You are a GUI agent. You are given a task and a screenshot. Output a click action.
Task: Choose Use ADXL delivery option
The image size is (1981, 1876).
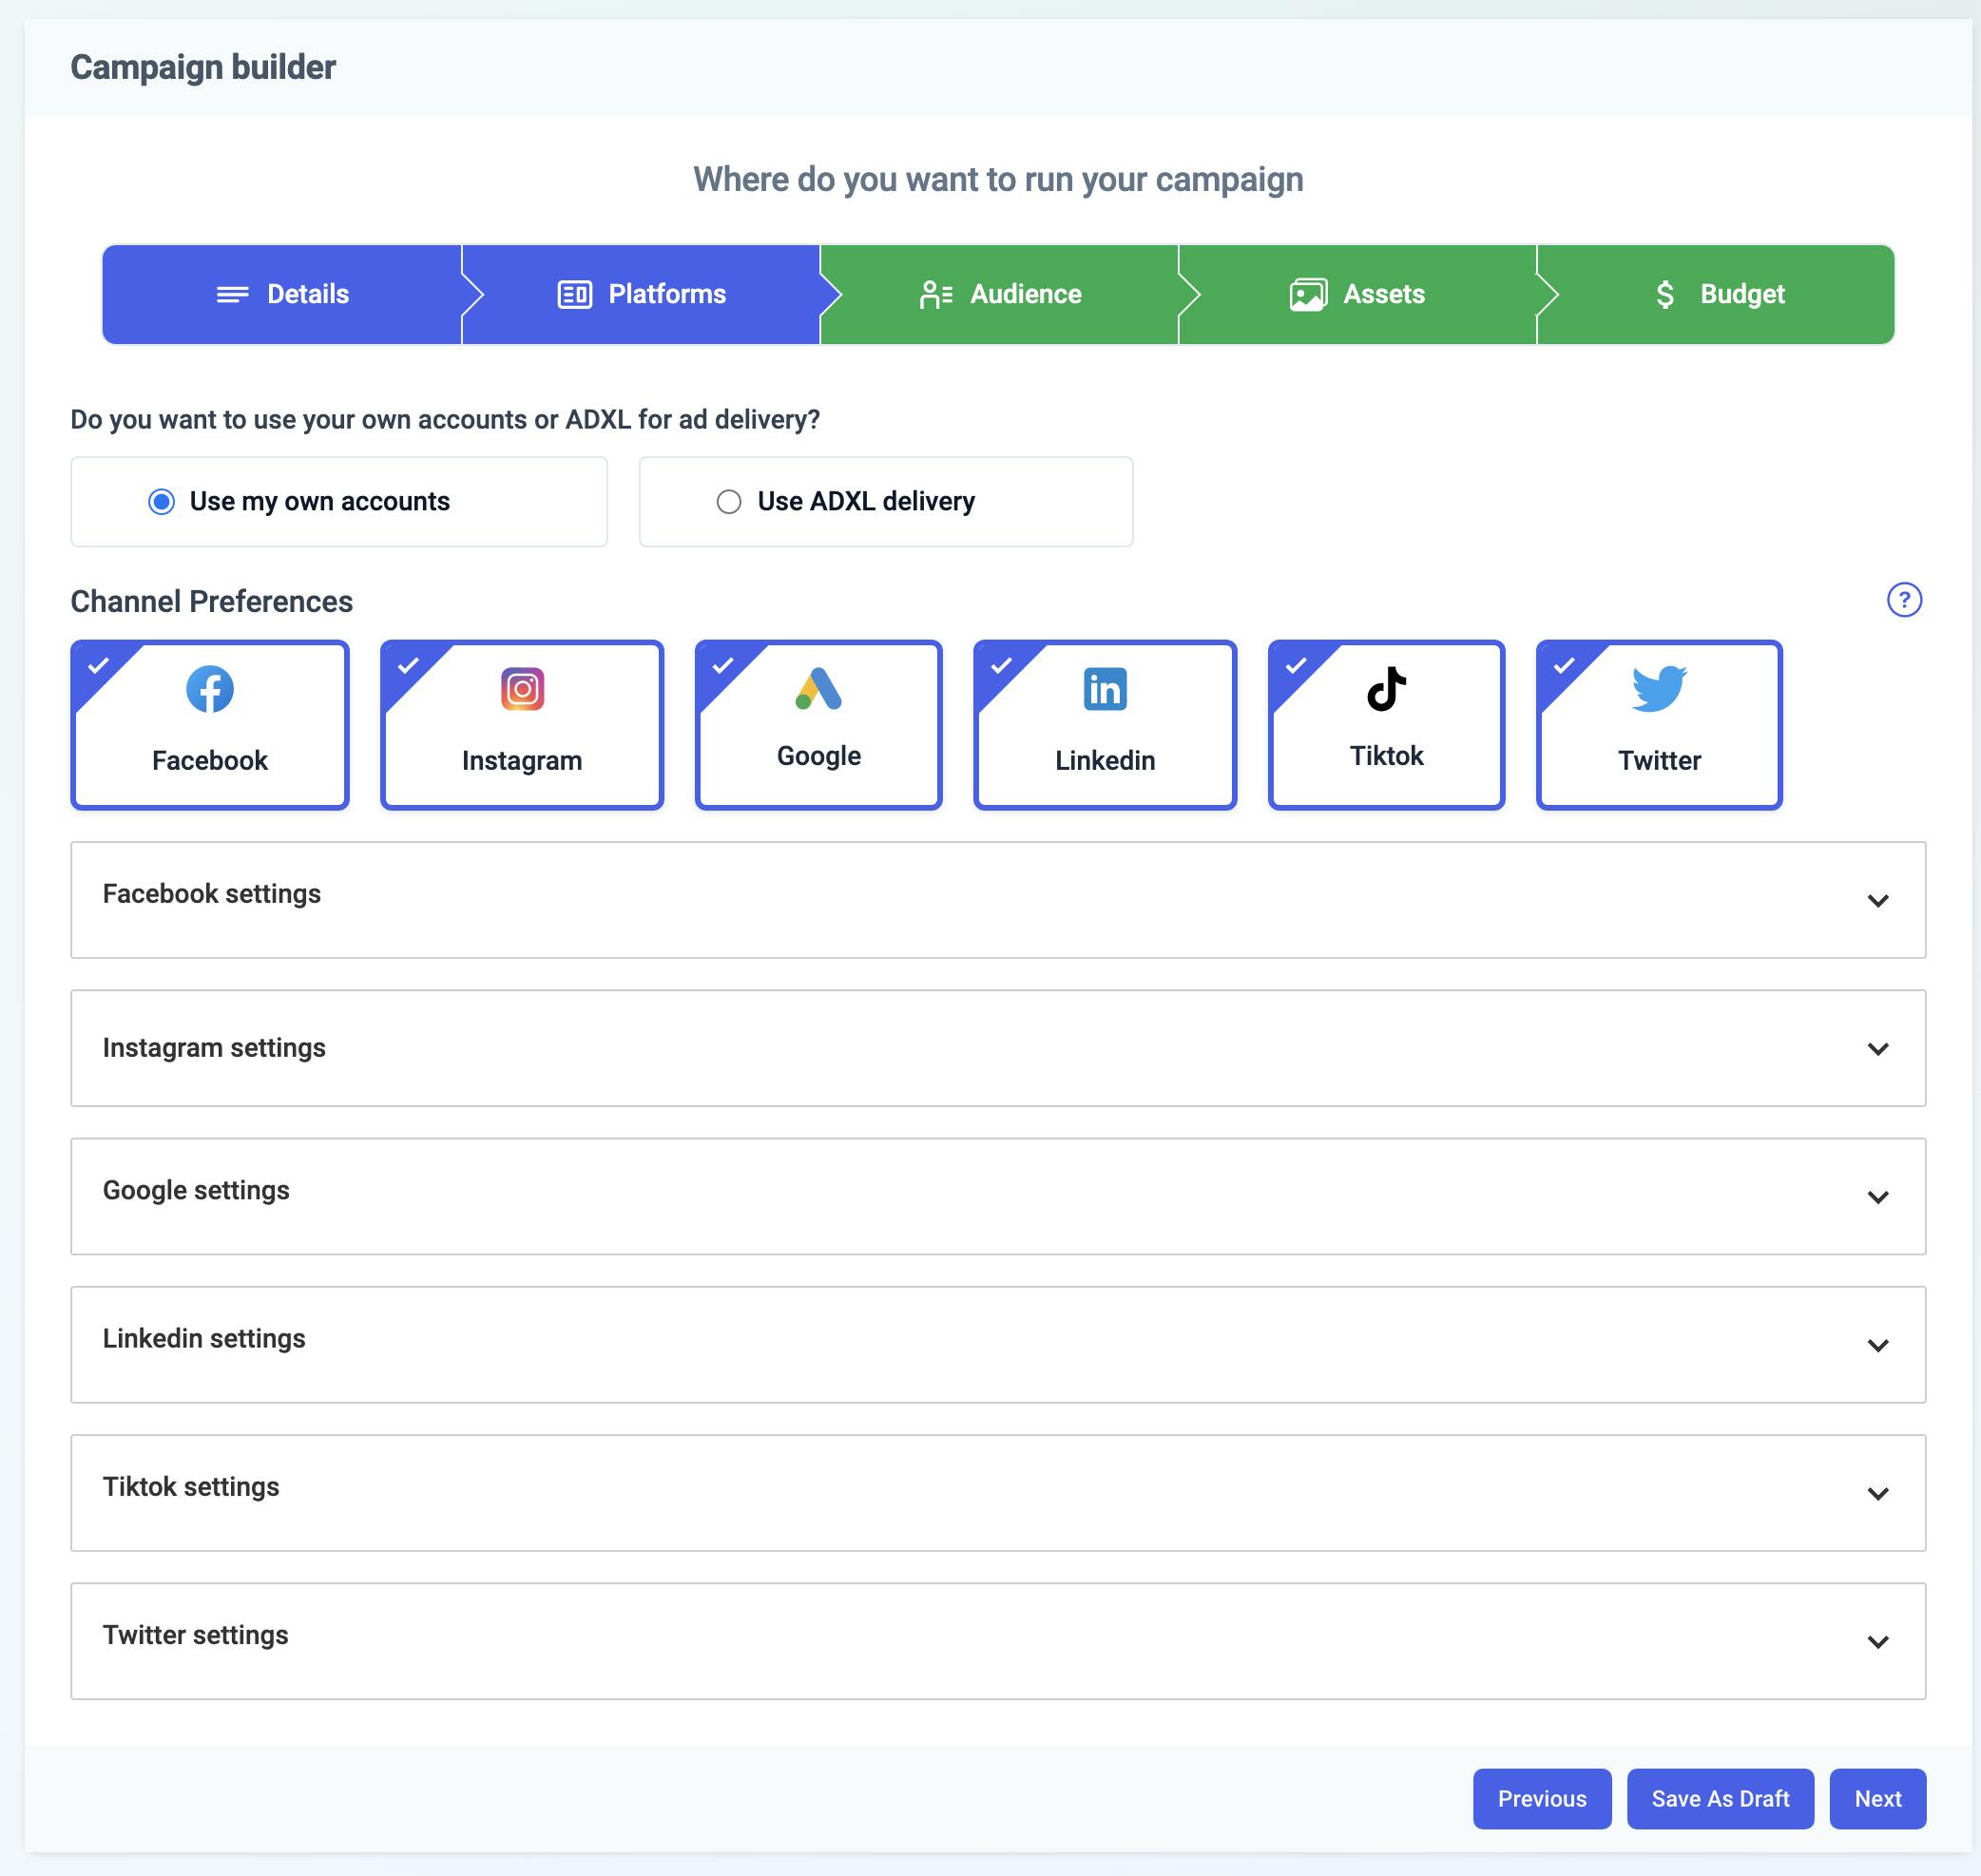(x=729, y=501)
